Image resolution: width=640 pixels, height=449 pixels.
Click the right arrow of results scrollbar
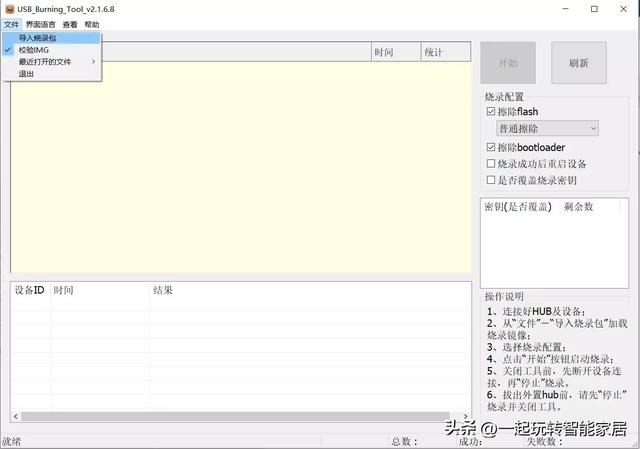tap(465, 416)
